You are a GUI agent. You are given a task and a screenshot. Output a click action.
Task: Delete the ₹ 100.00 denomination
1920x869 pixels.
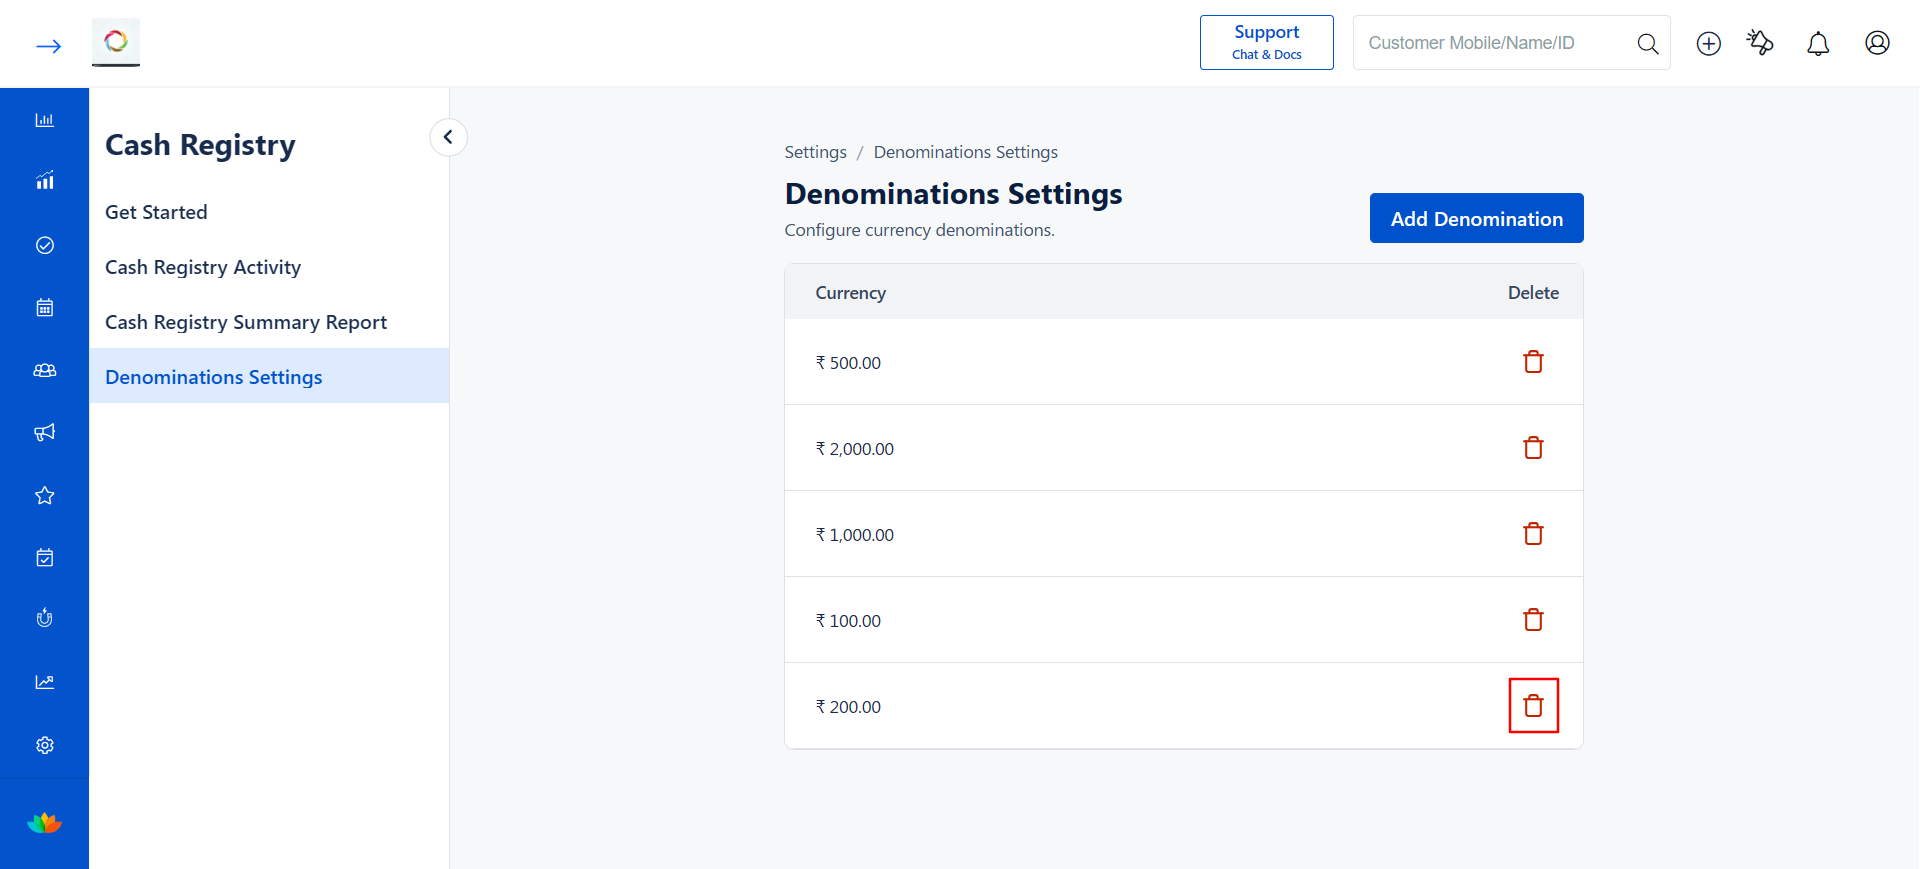[x=1533, y=620]
